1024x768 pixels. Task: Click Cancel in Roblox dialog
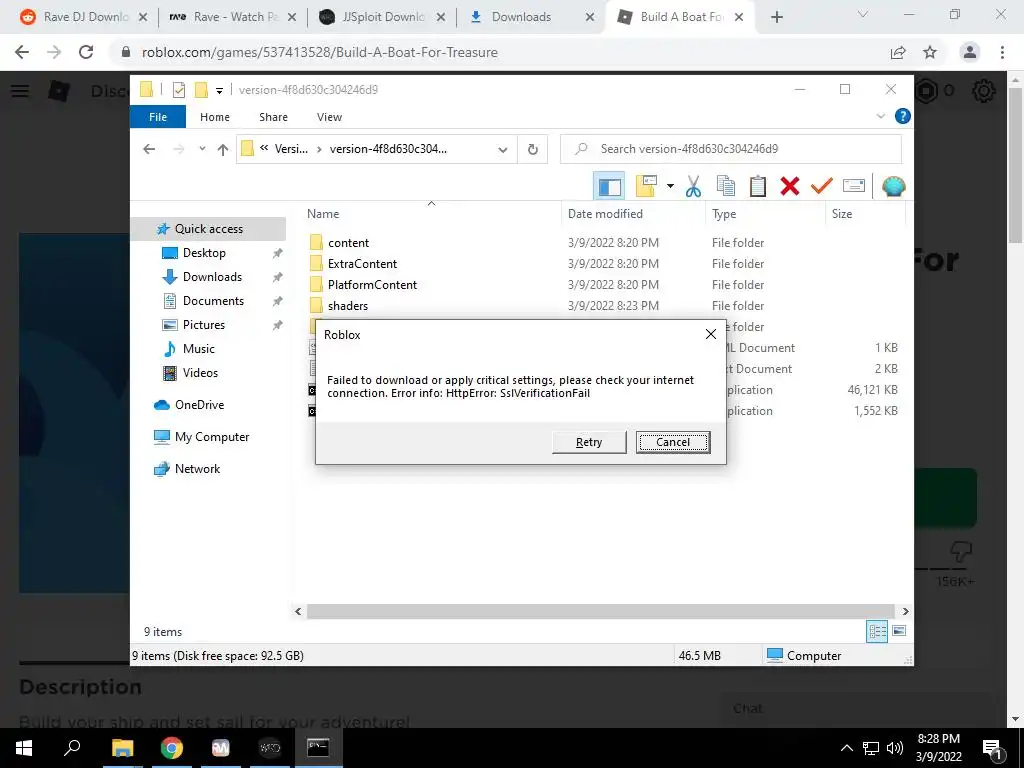pos(673,442)
